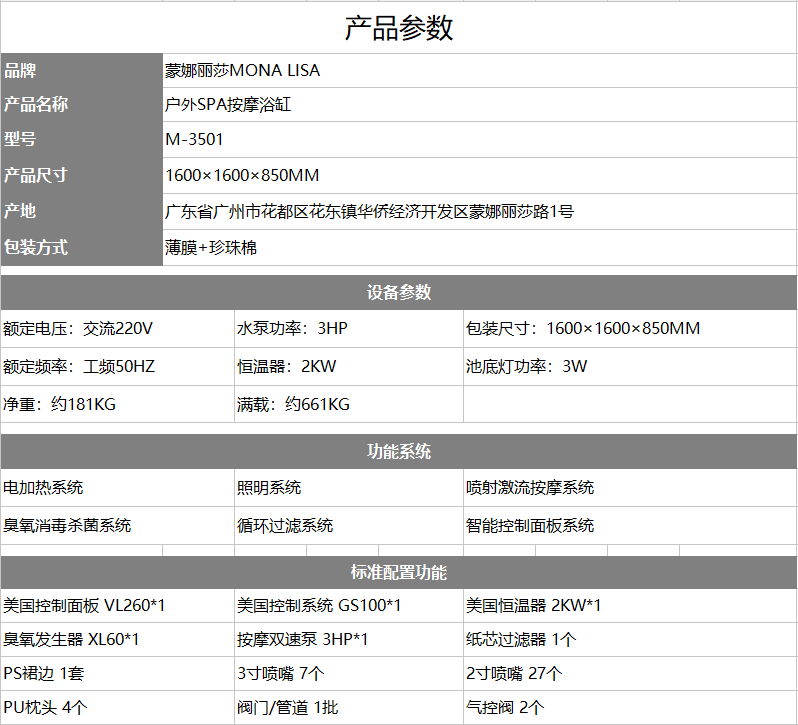
Task: Select the 水泵功率 3HP cell
Action: coord(292,329)
